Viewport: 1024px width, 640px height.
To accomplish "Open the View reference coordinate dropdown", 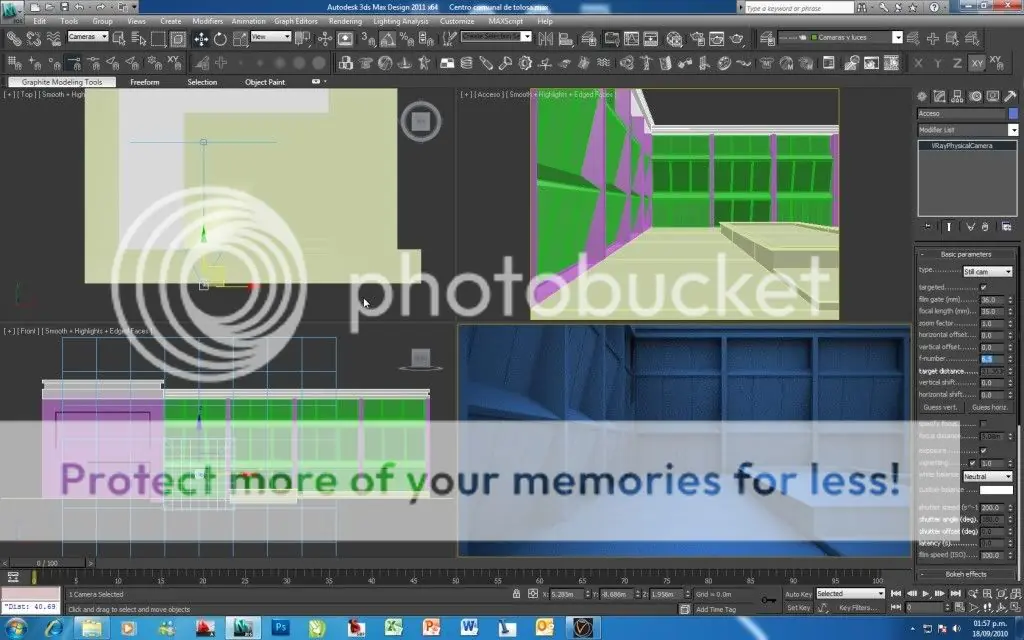I will [x=270, y=37].
